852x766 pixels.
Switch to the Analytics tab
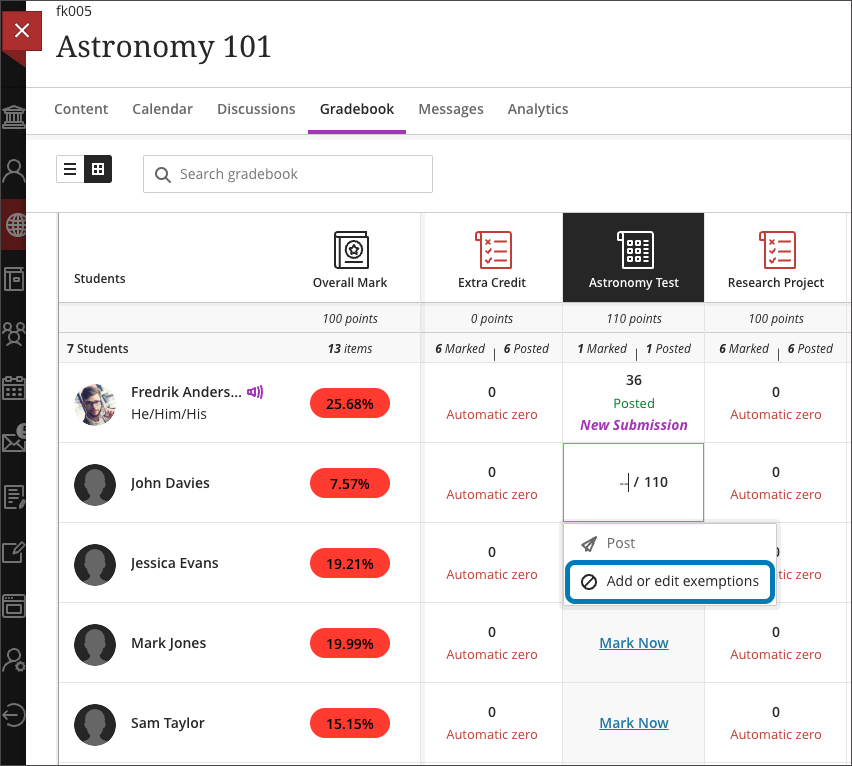(537, 109)
